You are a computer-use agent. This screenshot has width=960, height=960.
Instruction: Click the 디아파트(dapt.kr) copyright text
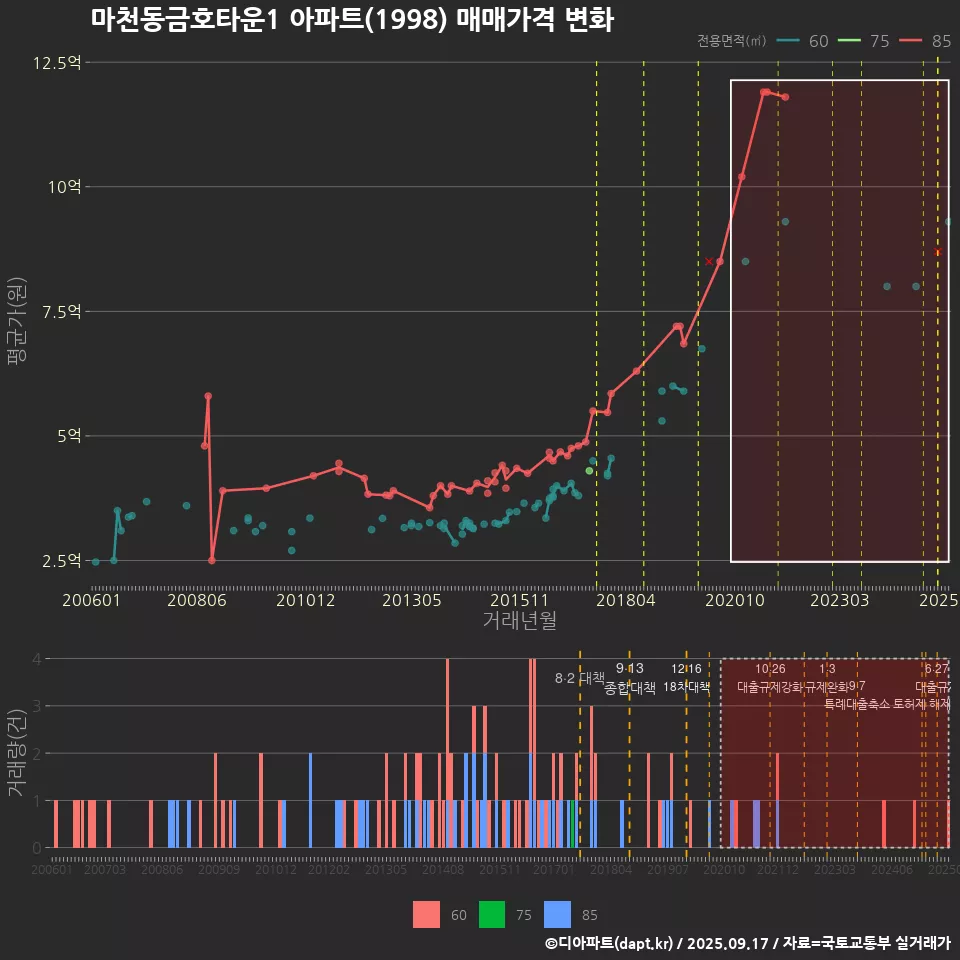610,943
